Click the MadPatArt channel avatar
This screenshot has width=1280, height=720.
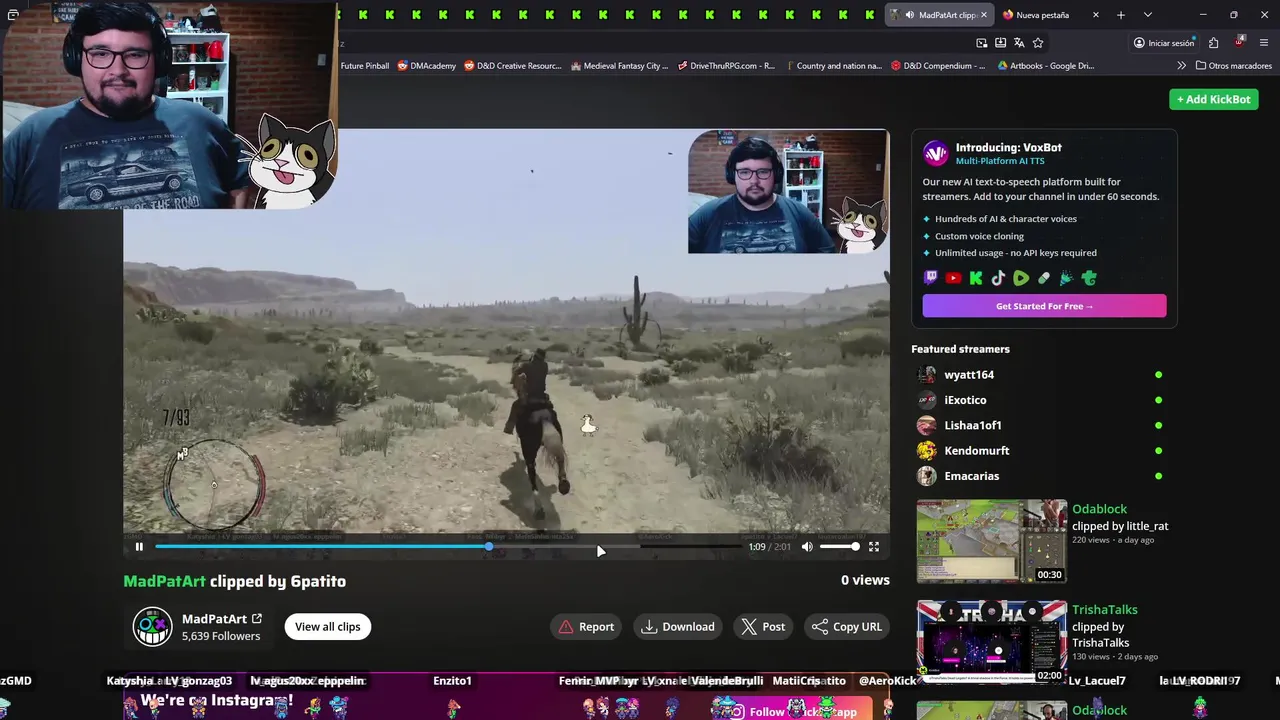click(152, 627)
